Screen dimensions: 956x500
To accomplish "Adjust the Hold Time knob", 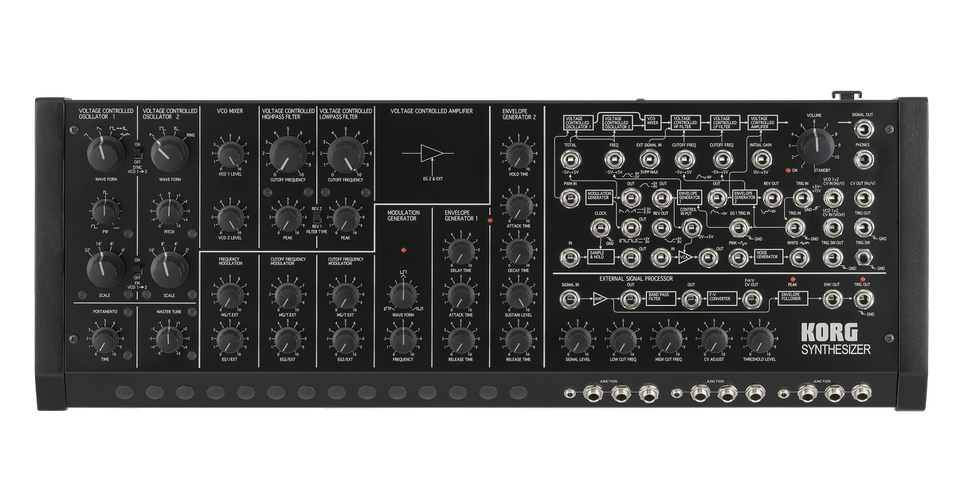I will [x=518, y=154].
